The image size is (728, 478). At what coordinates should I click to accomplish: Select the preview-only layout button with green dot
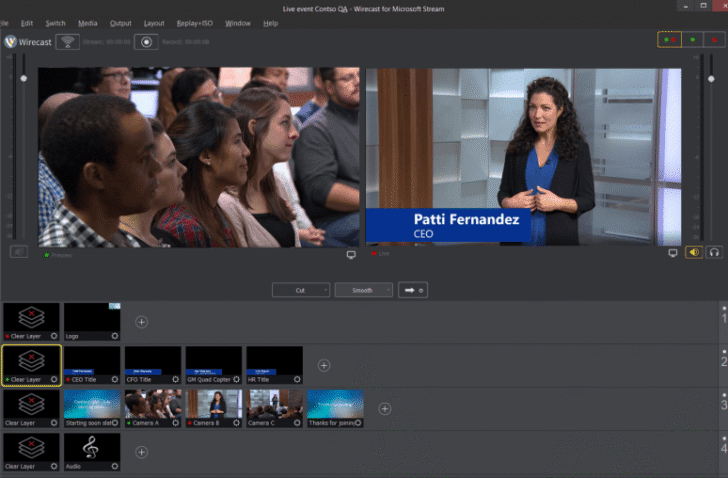click(693, 40)
